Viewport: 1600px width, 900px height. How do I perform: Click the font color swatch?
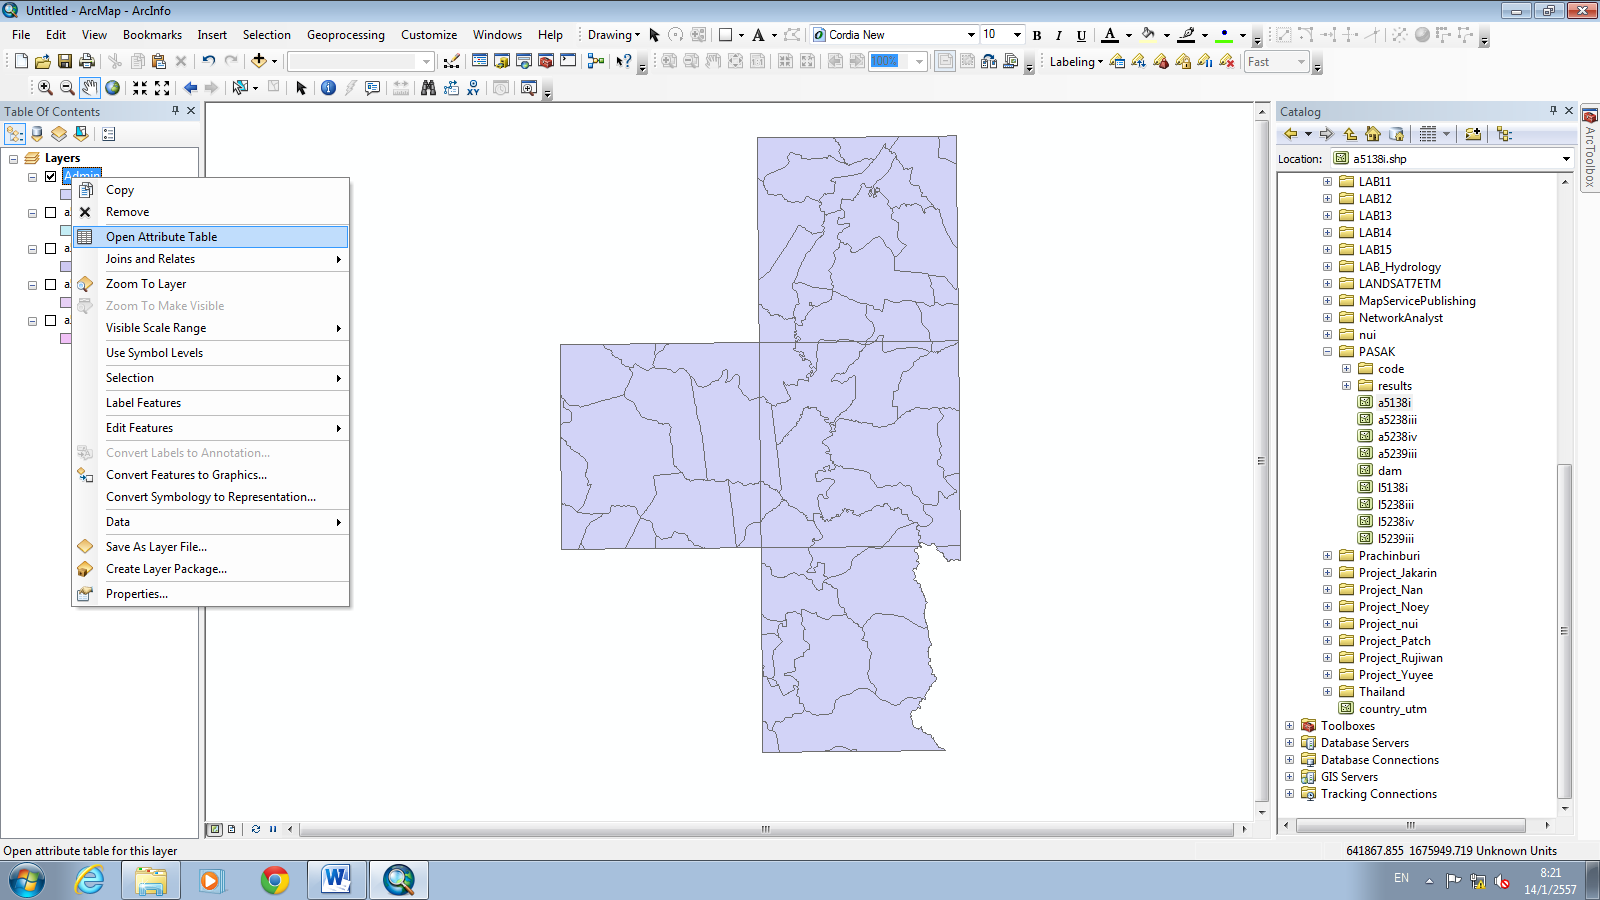tap(1110, 35)
